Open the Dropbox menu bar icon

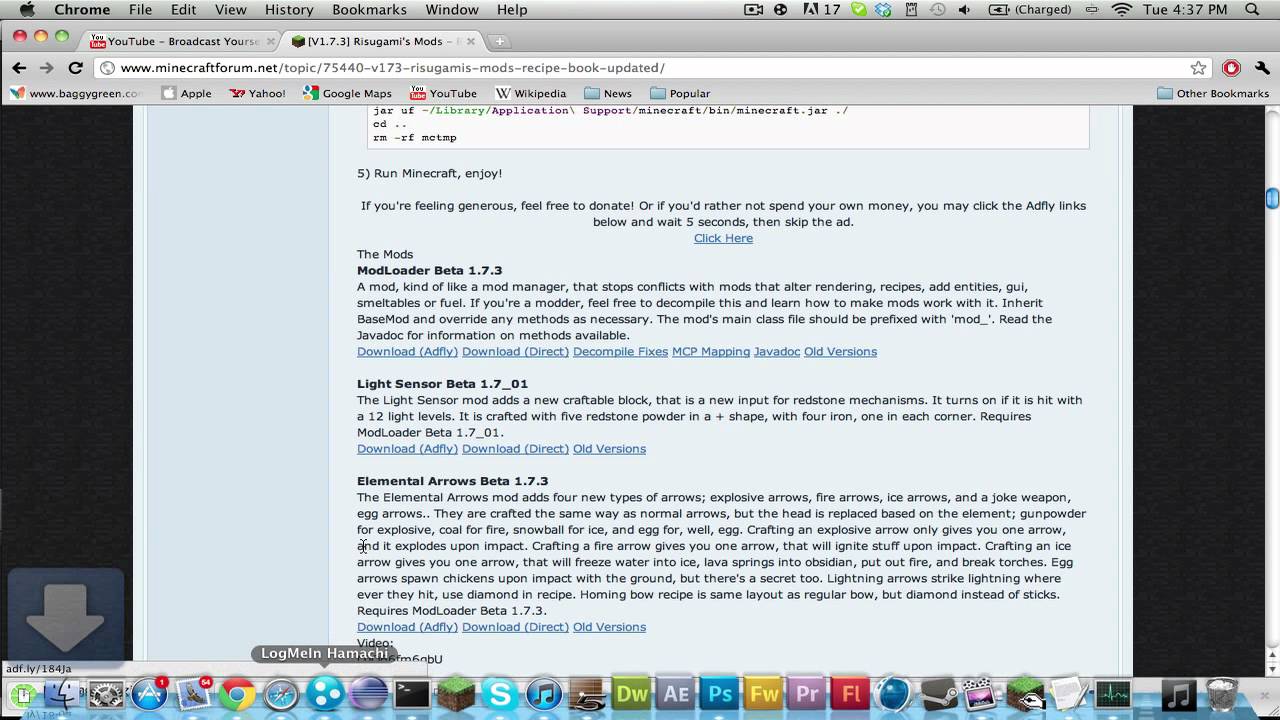coord(883,10)
